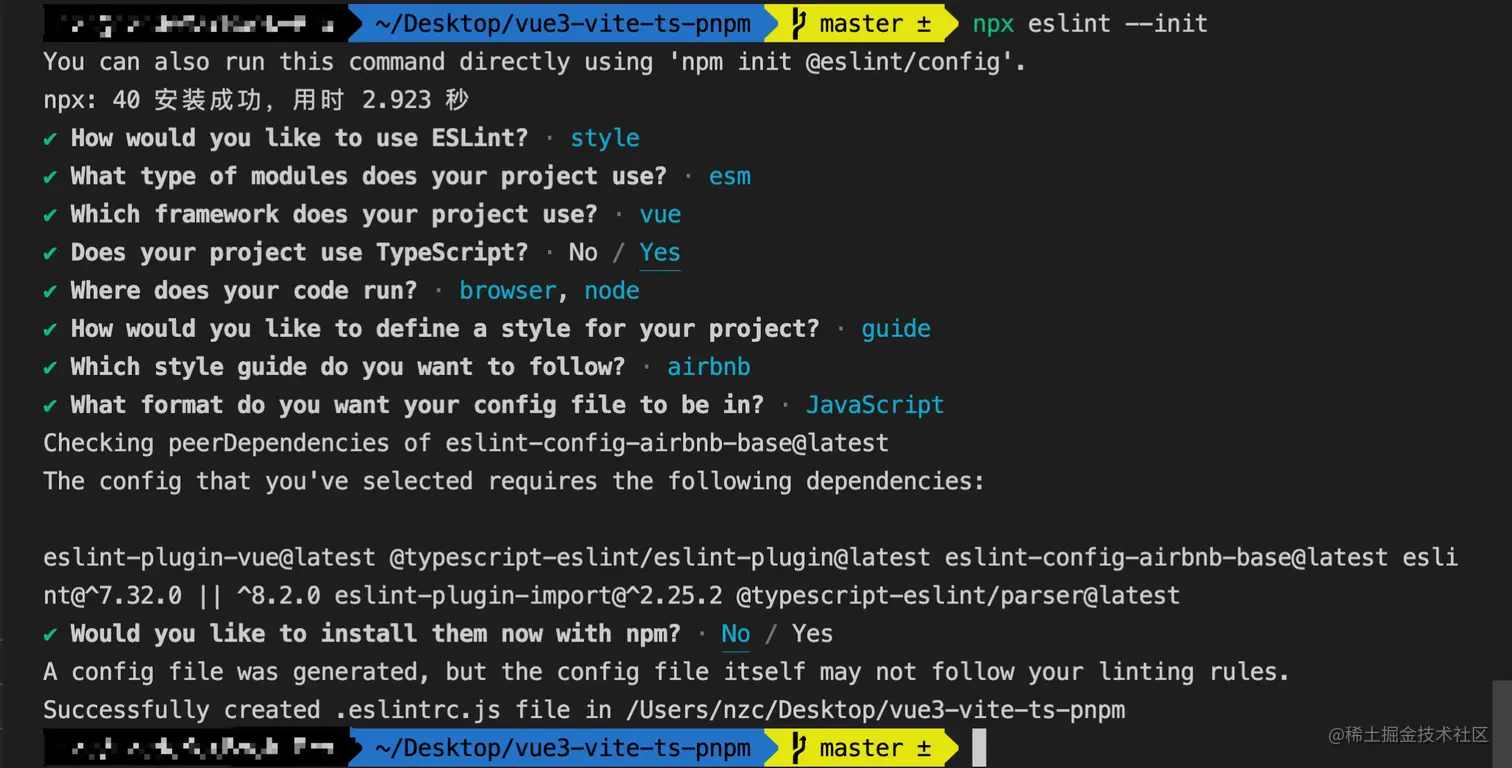Select "Yes" for the npm install prompt
The height and width of the screenshot is (768, 1512).
[812, 633]
